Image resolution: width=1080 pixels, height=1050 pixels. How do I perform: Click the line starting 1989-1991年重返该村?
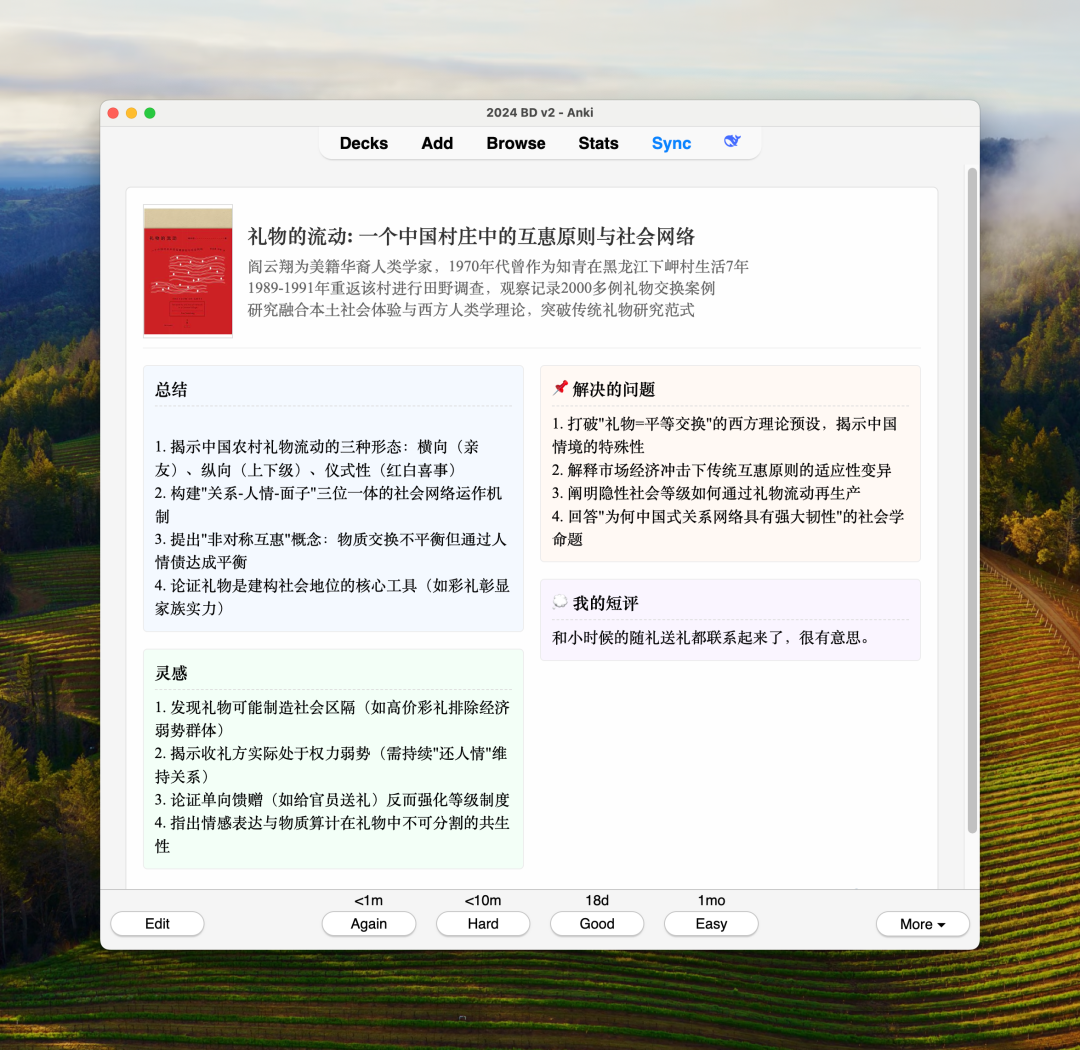coord(481,288)
